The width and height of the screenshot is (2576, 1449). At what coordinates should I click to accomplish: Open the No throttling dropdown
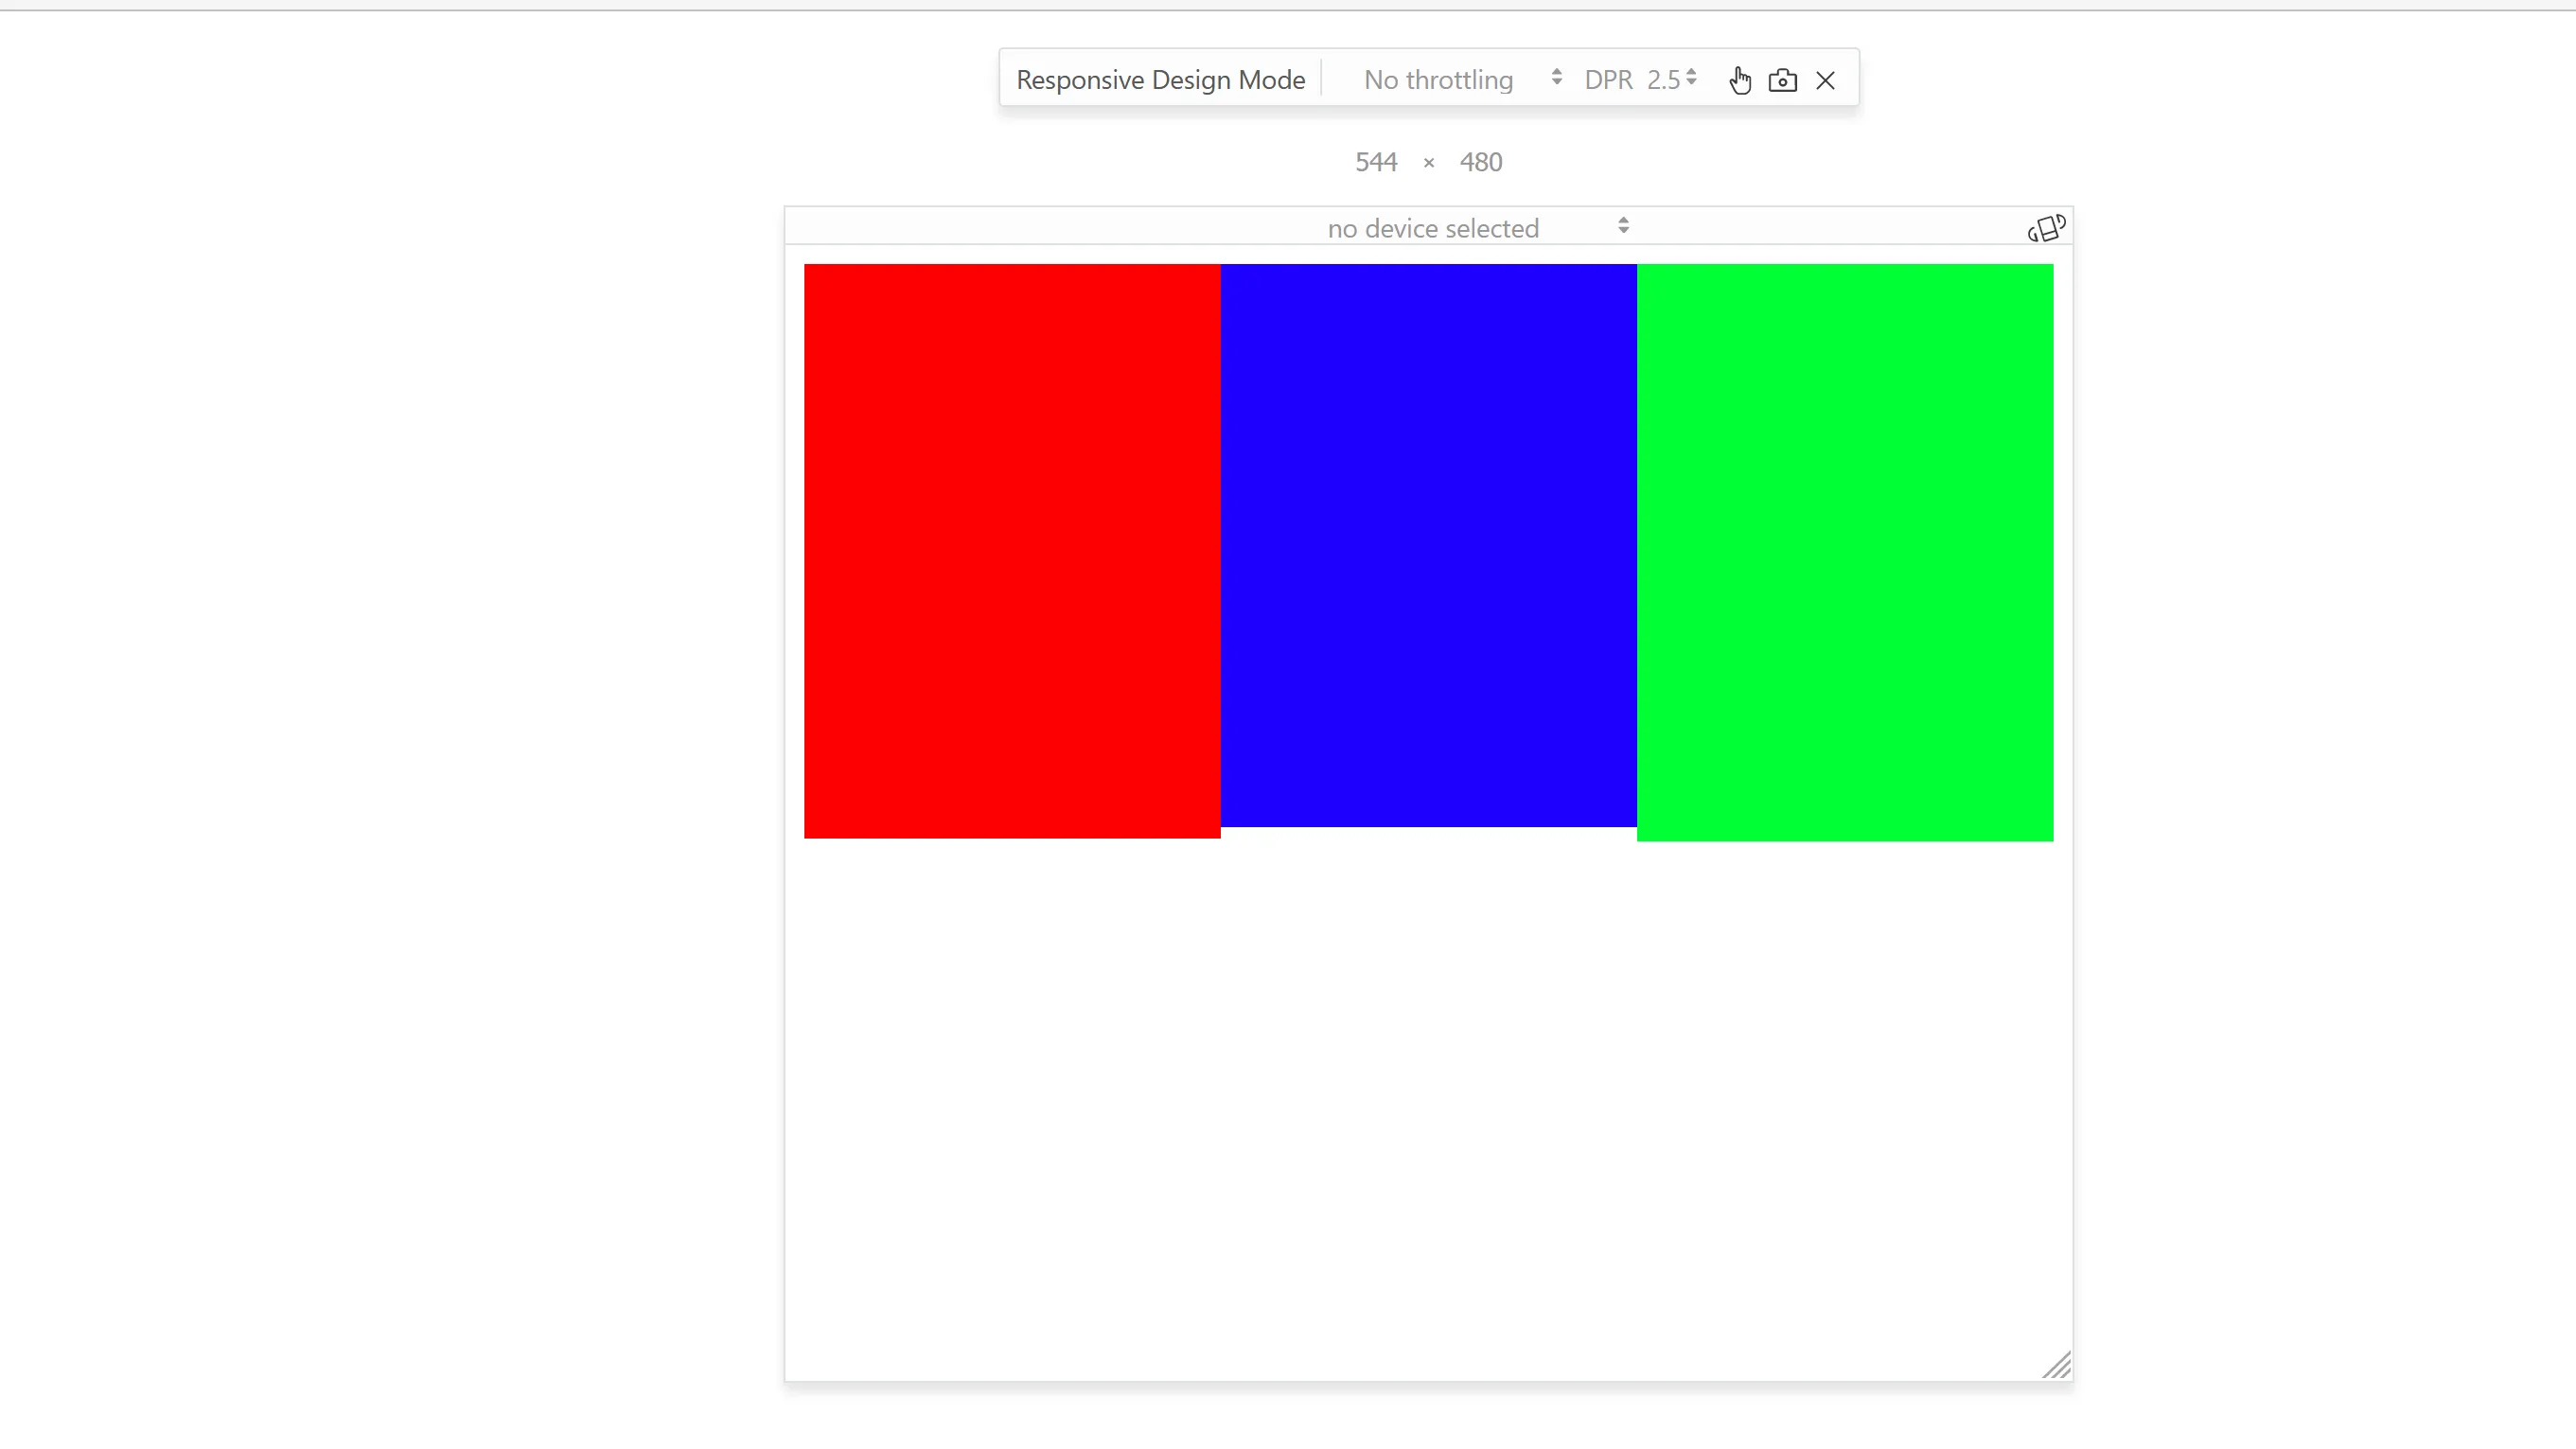pyautogui.click(x=1438, y=80)
